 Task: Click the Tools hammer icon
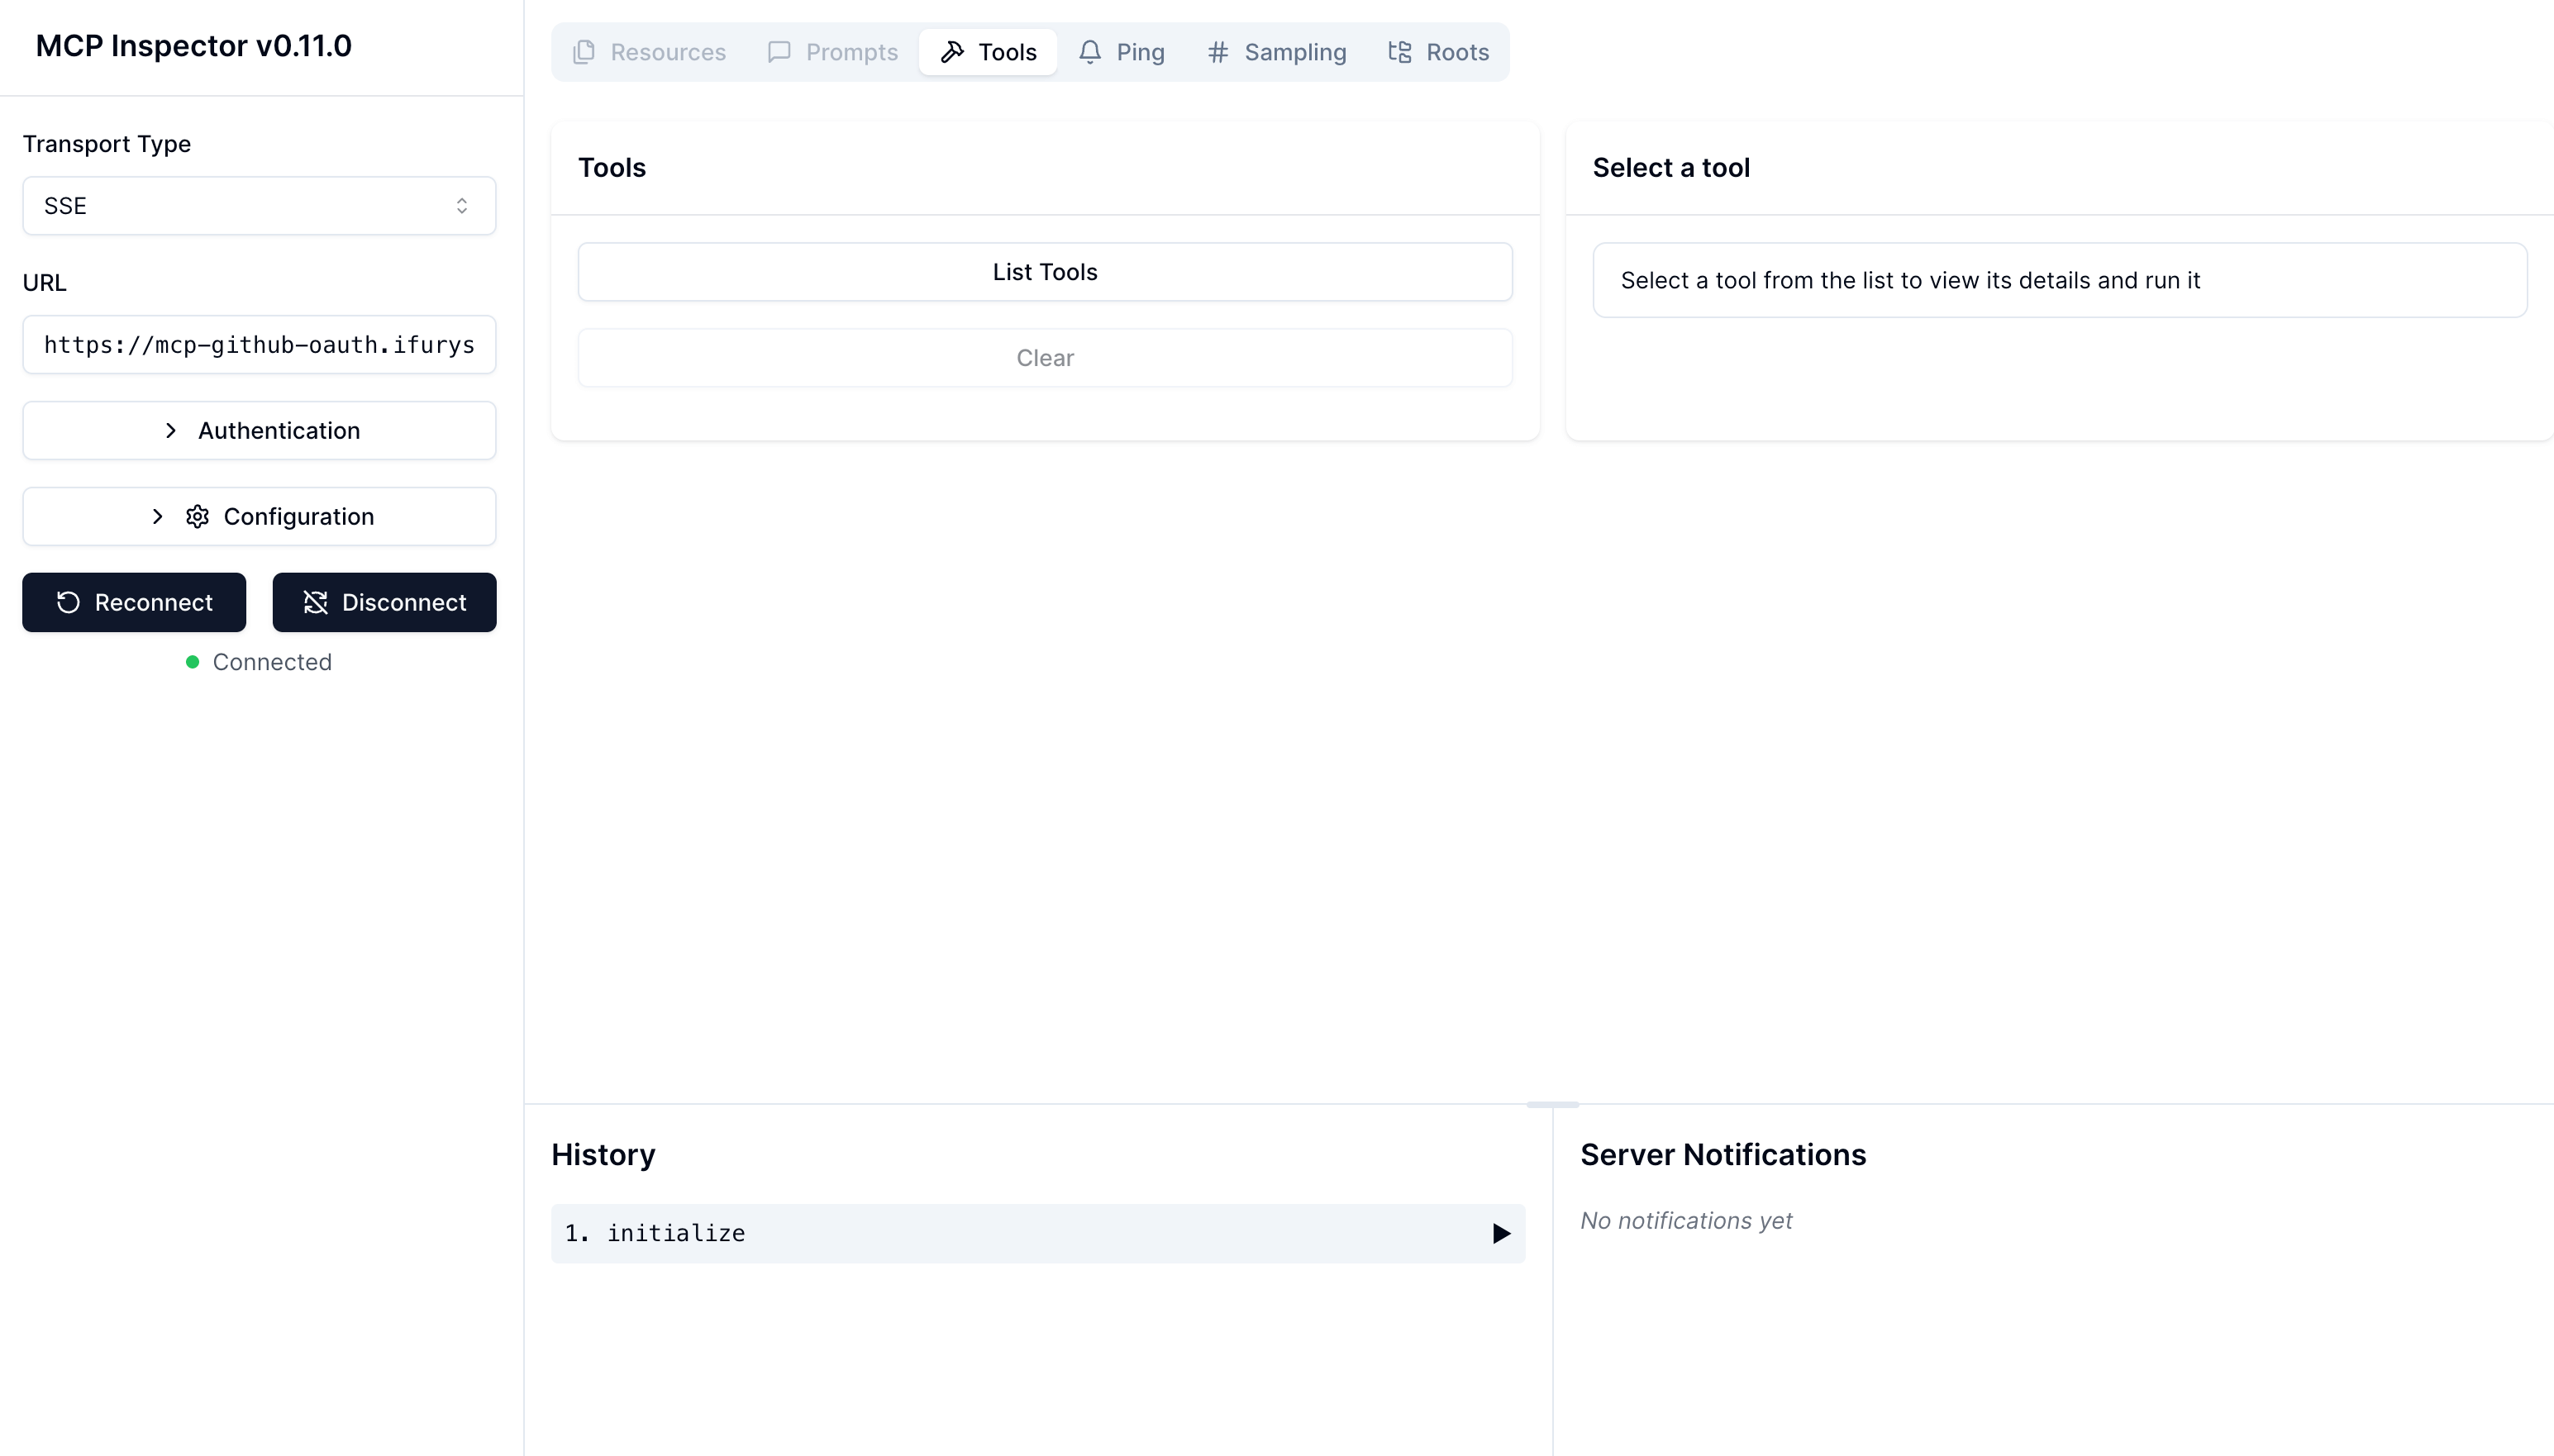point(952,52)
